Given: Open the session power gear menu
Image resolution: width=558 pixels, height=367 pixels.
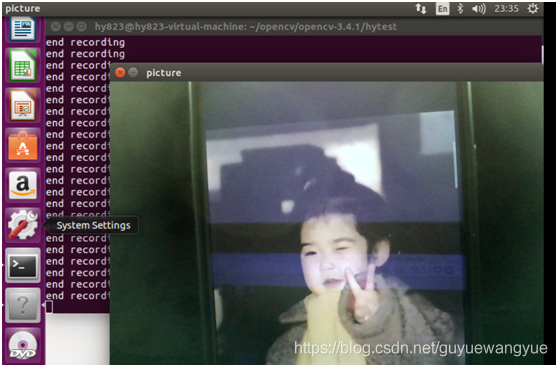Looking at the screenshot, I should click(x=533, y=9).
